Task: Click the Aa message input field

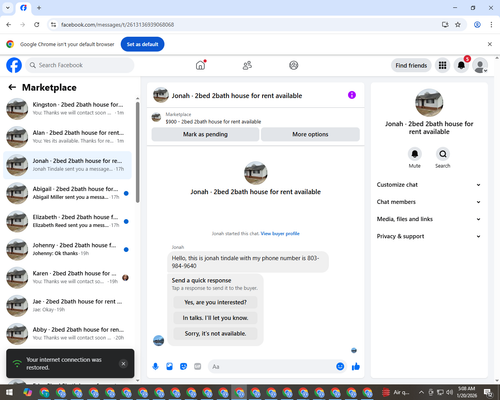Action: pos(272,367)
